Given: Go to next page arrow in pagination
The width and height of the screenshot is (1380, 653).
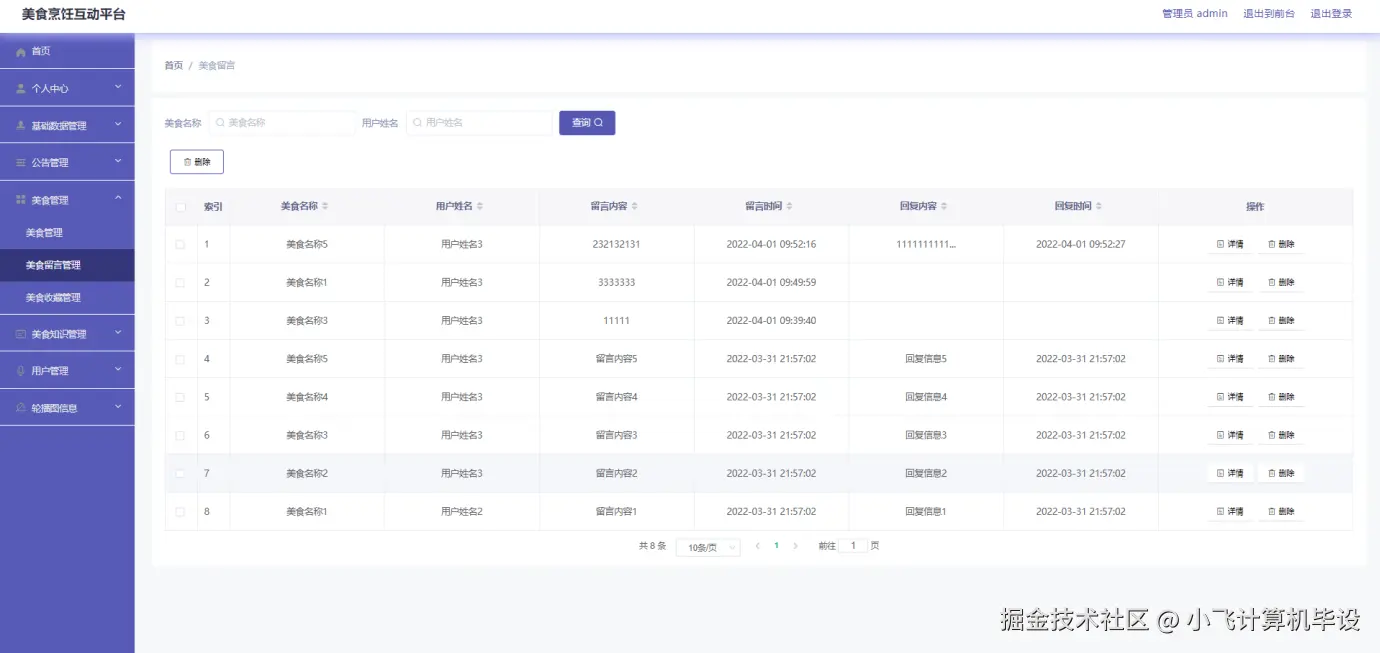Looking at the screenshot, I should point(795,546).
